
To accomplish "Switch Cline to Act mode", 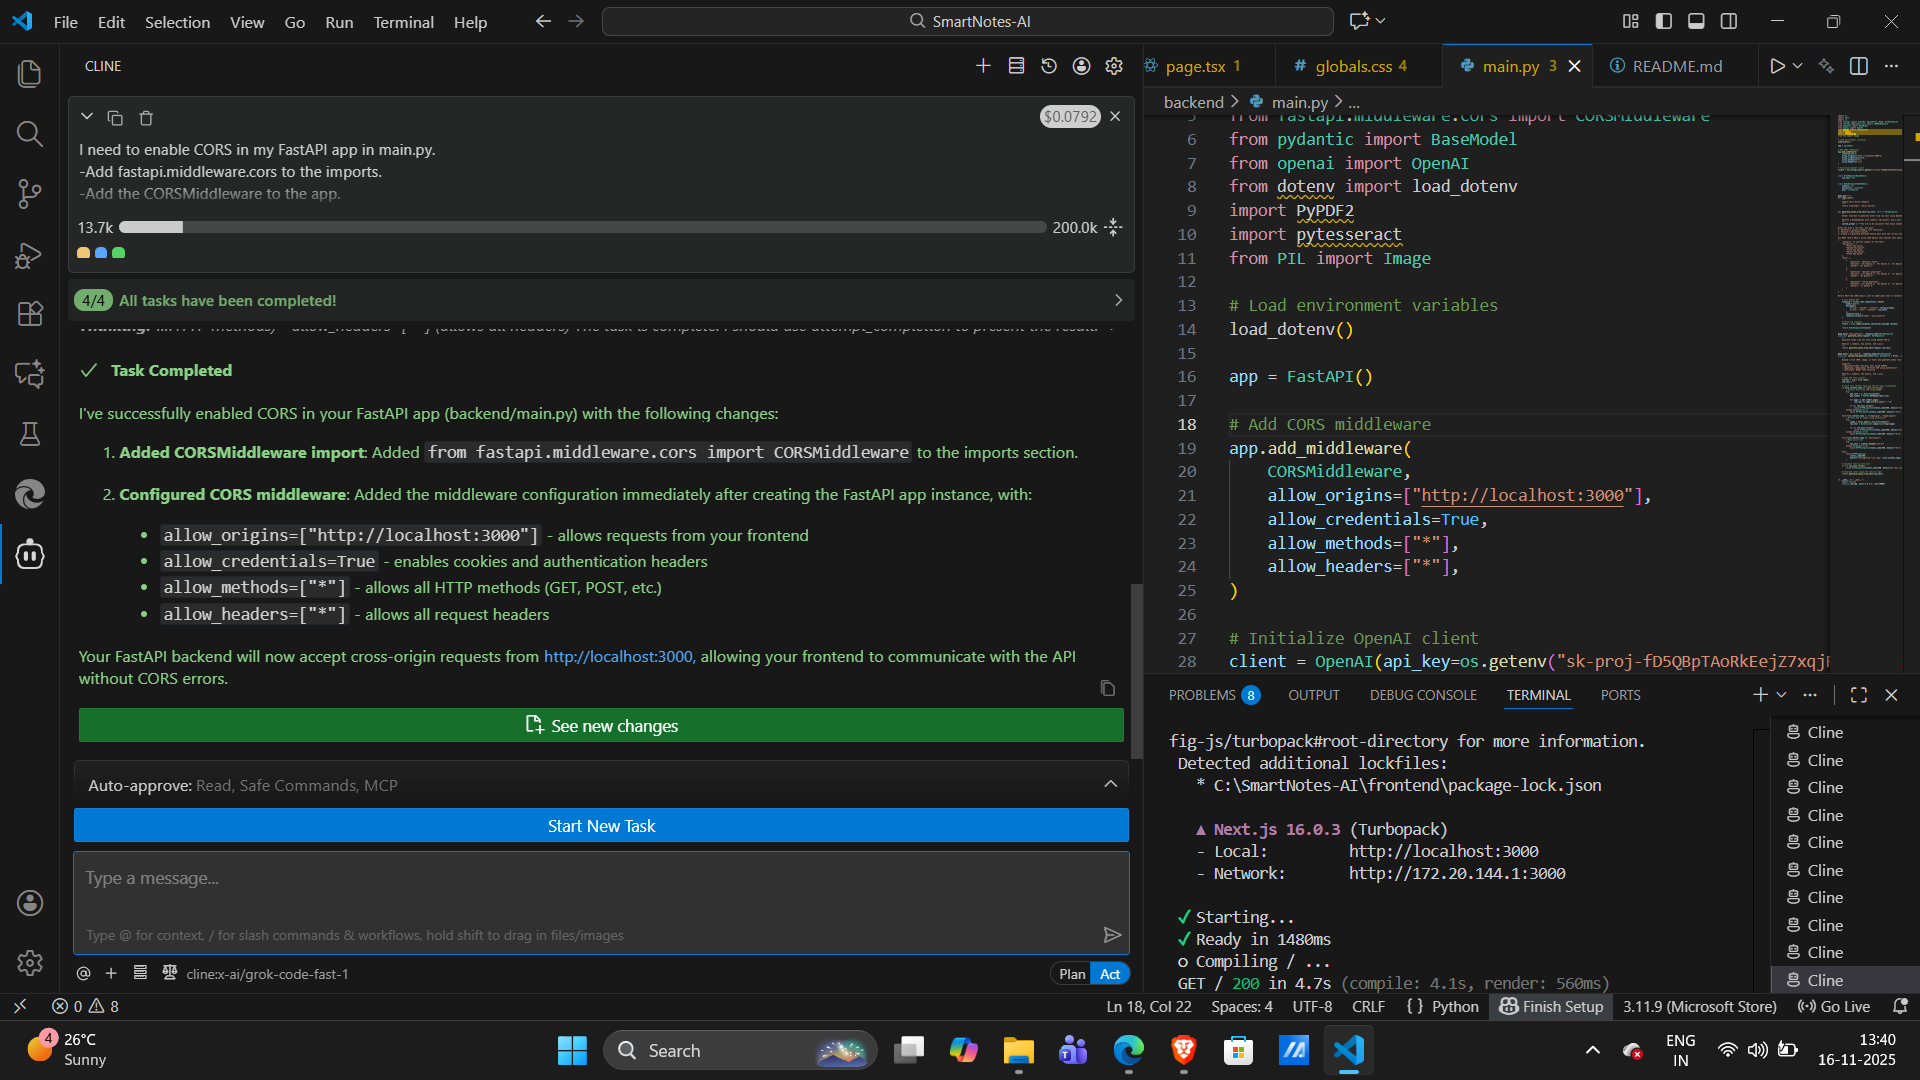I will point(1110,974).
